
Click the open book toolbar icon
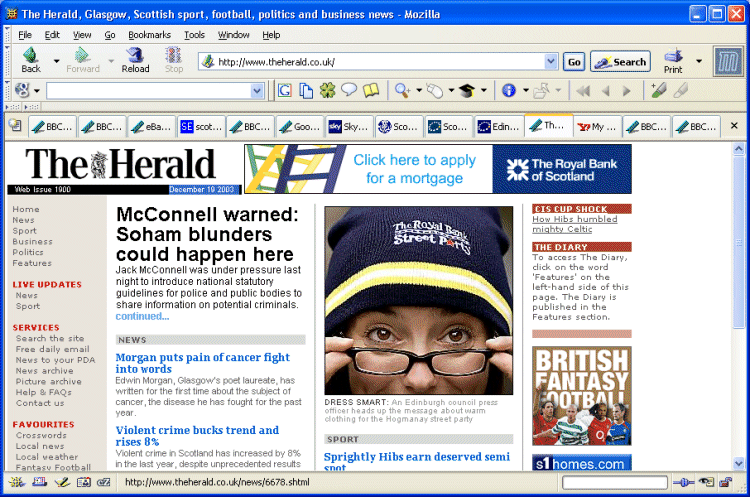[371, 90]
